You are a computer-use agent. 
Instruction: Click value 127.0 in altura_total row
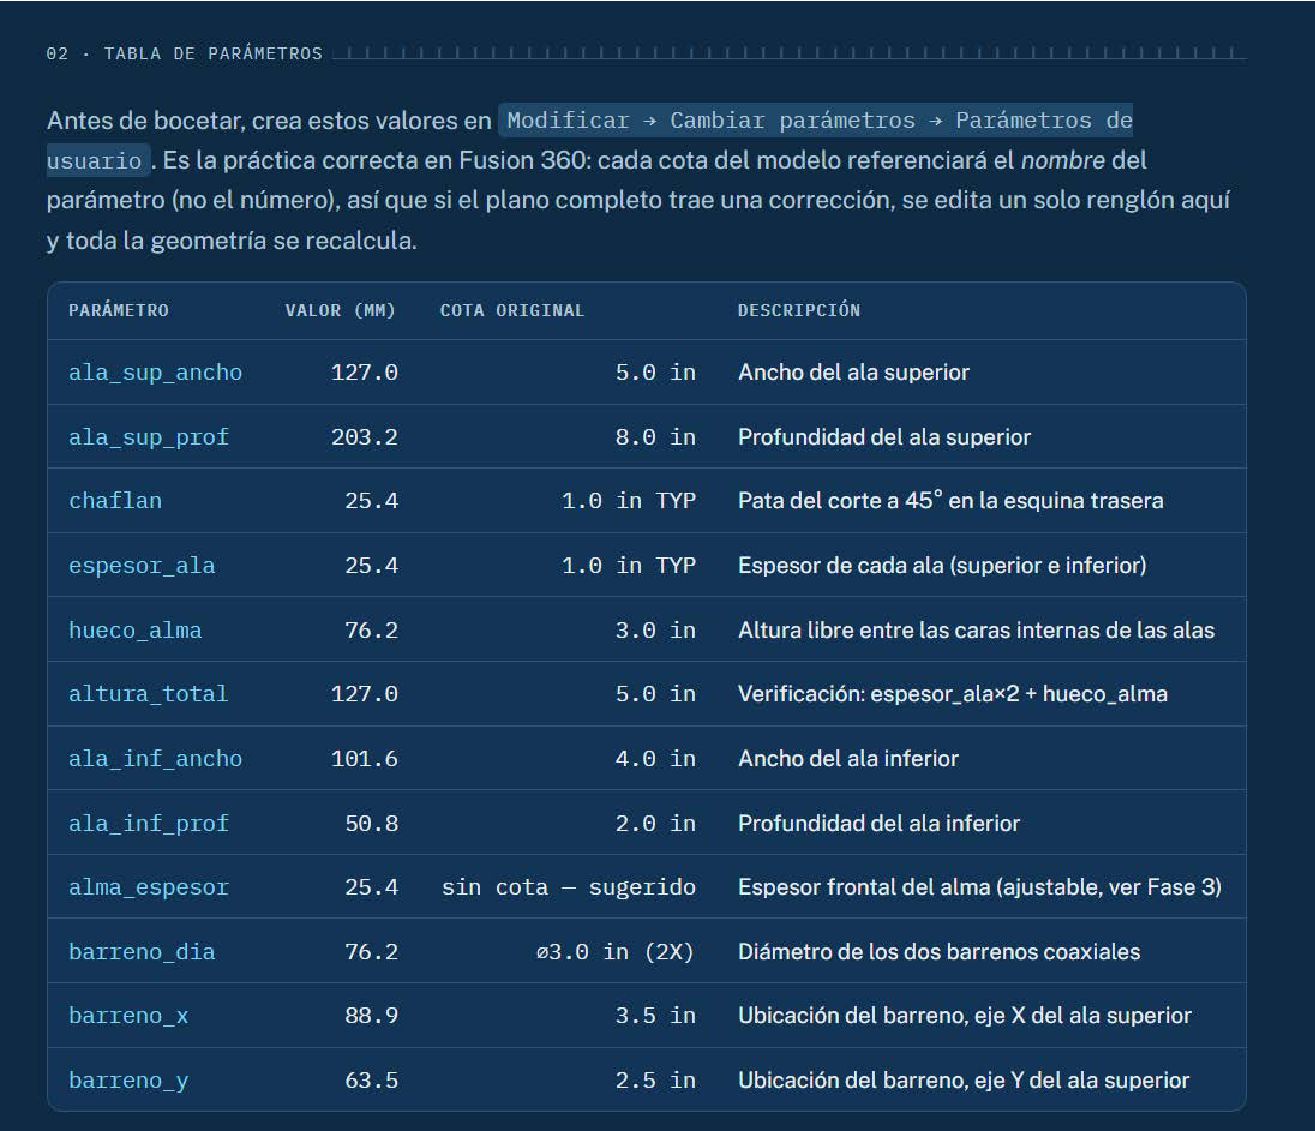[x=364, y=693]
